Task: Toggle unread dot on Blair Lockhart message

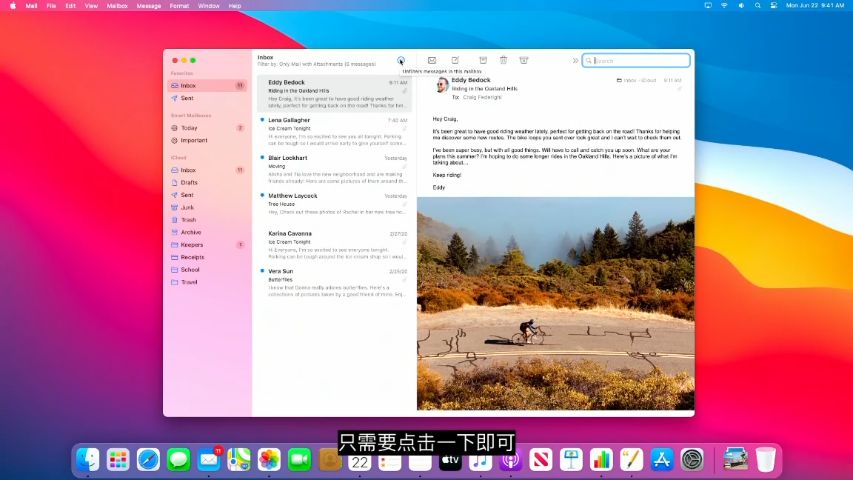Action: 262,157
